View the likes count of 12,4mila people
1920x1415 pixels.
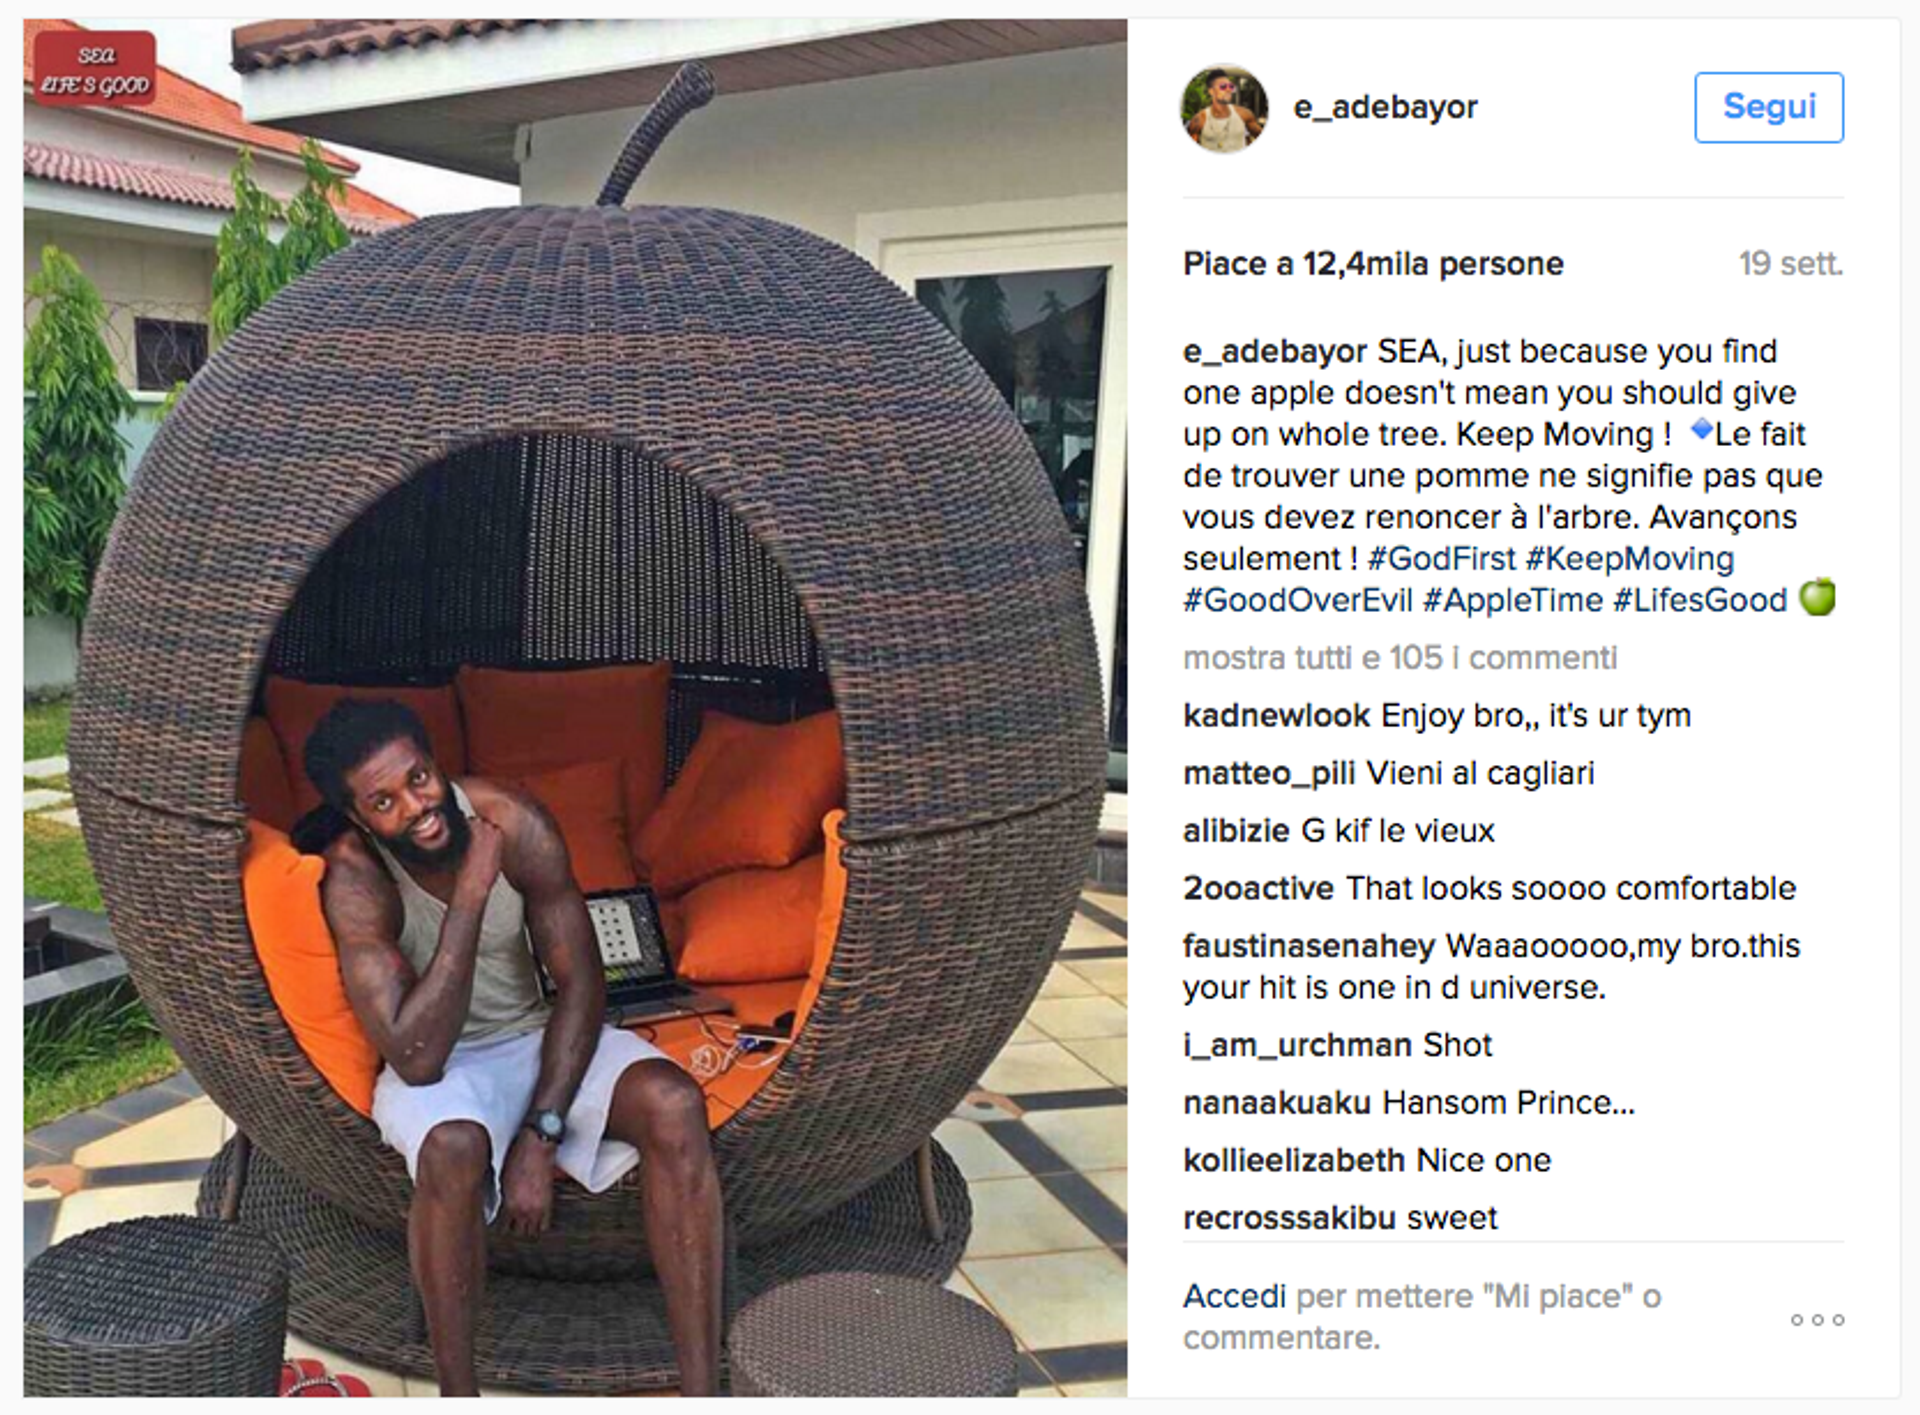point(1373,264)
